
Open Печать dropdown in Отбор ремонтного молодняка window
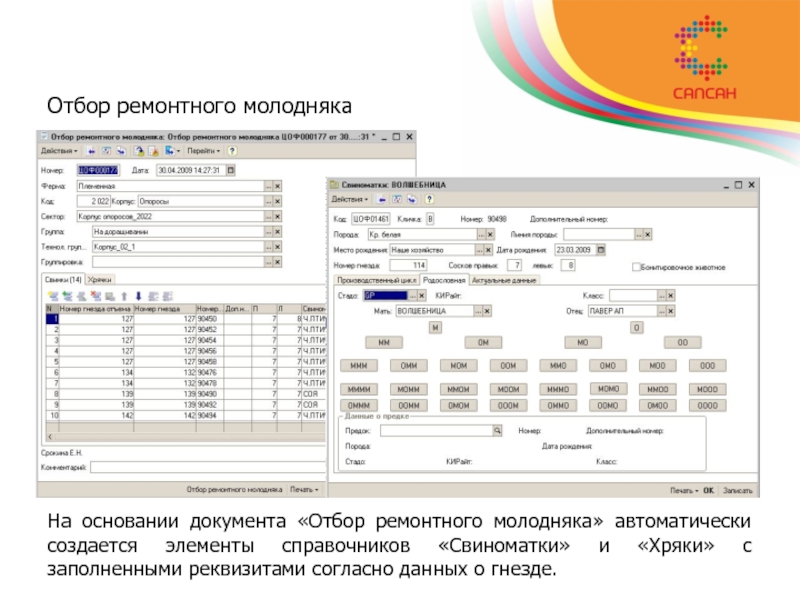[304, 490]
